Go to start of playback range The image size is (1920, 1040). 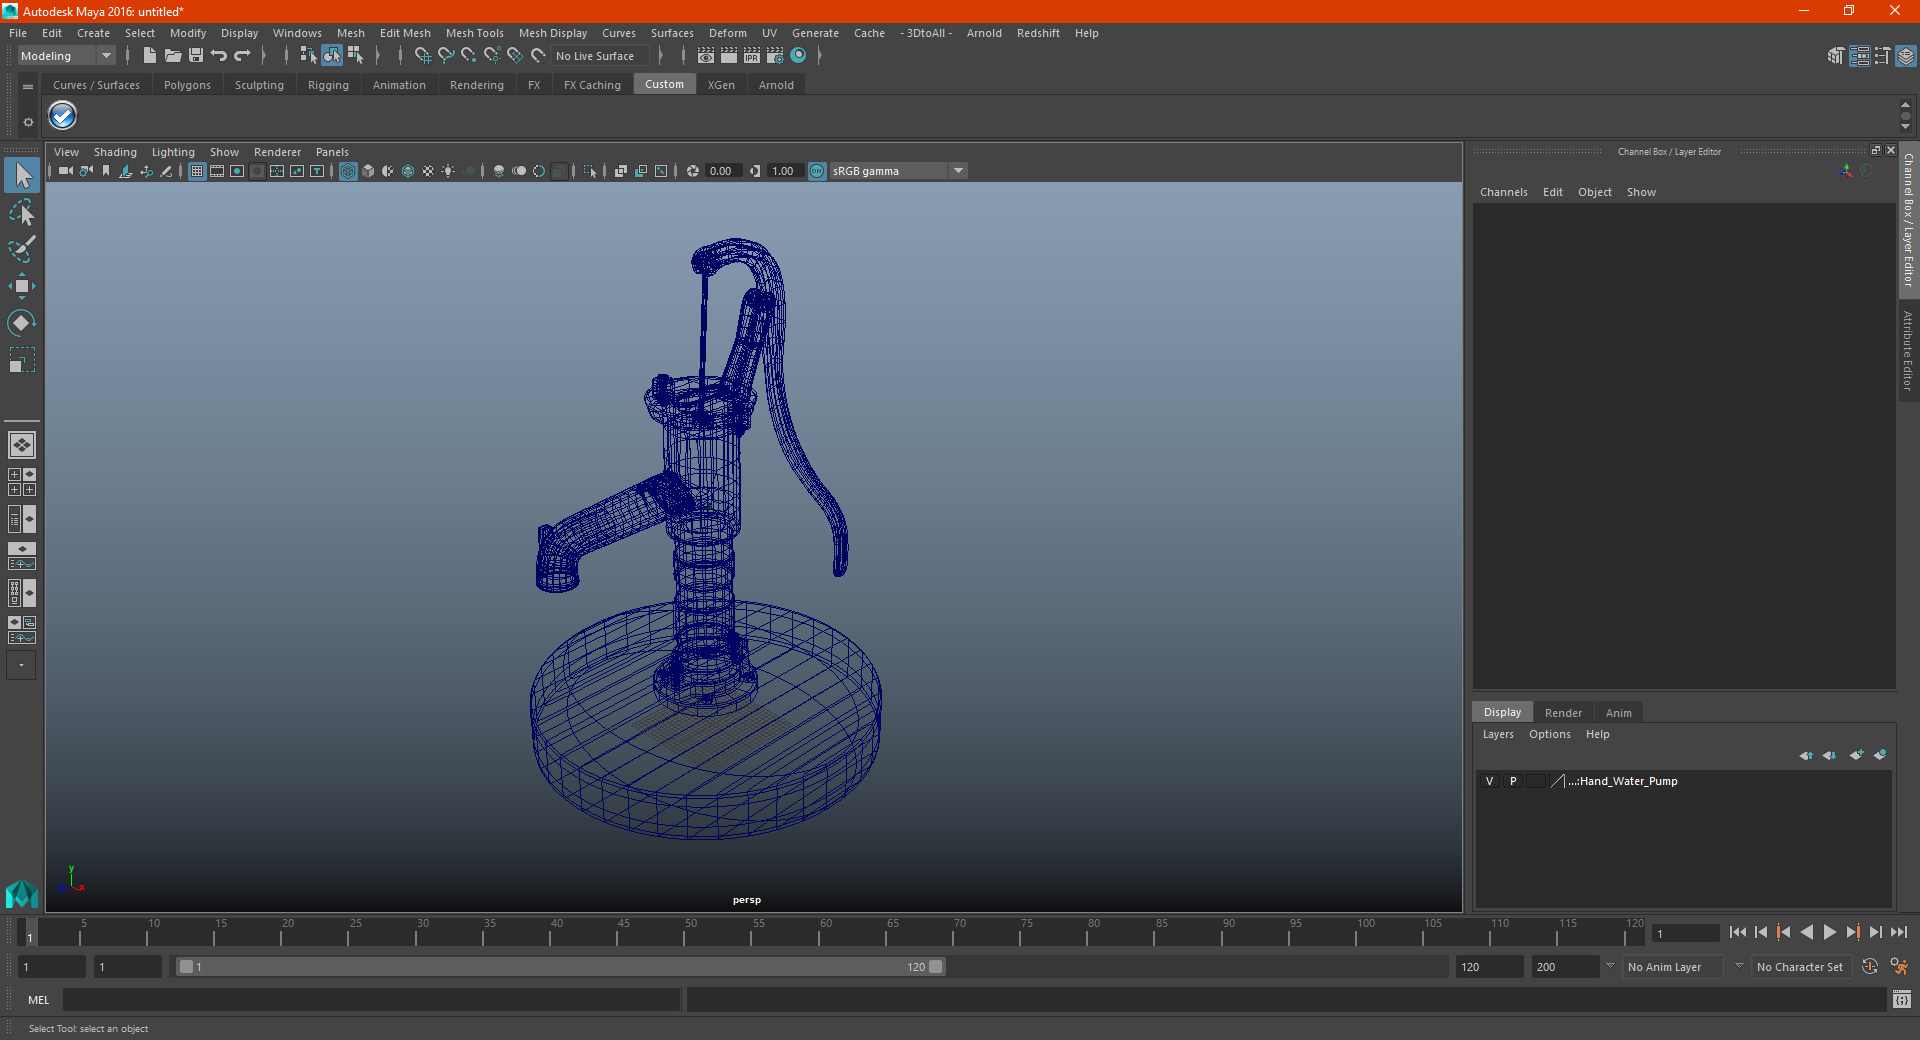point(1738,932)
